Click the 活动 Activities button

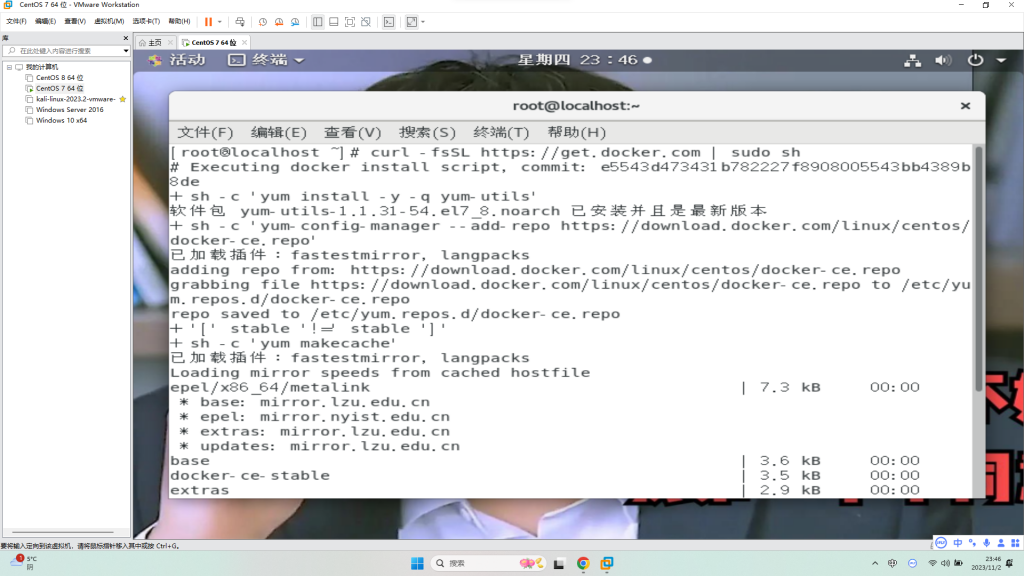187,60
